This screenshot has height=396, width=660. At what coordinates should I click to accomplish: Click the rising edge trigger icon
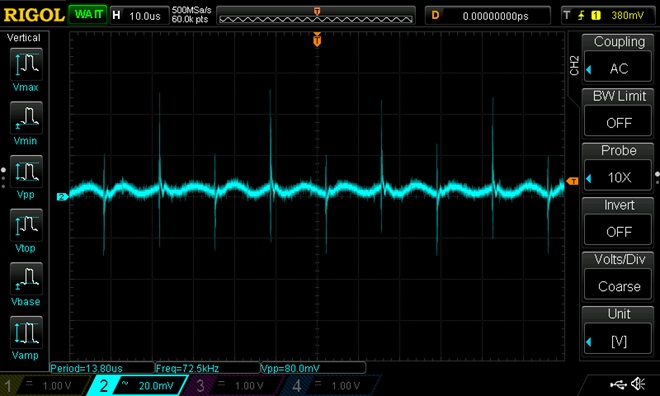581,16
